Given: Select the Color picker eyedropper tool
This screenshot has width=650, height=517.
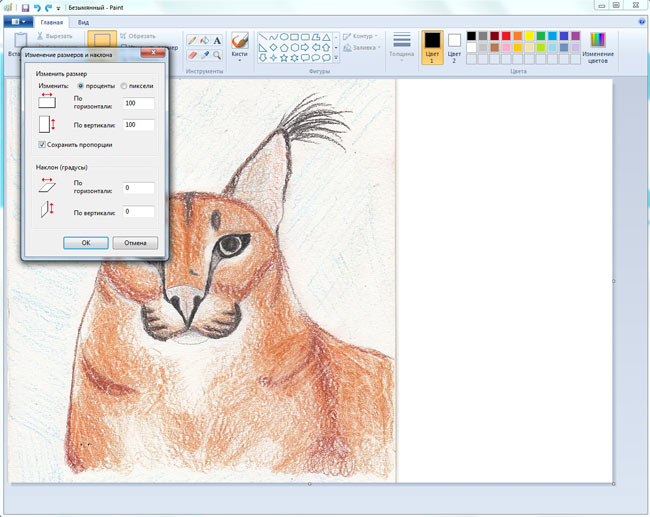Looking at the screenshot, I should (205, 55).
